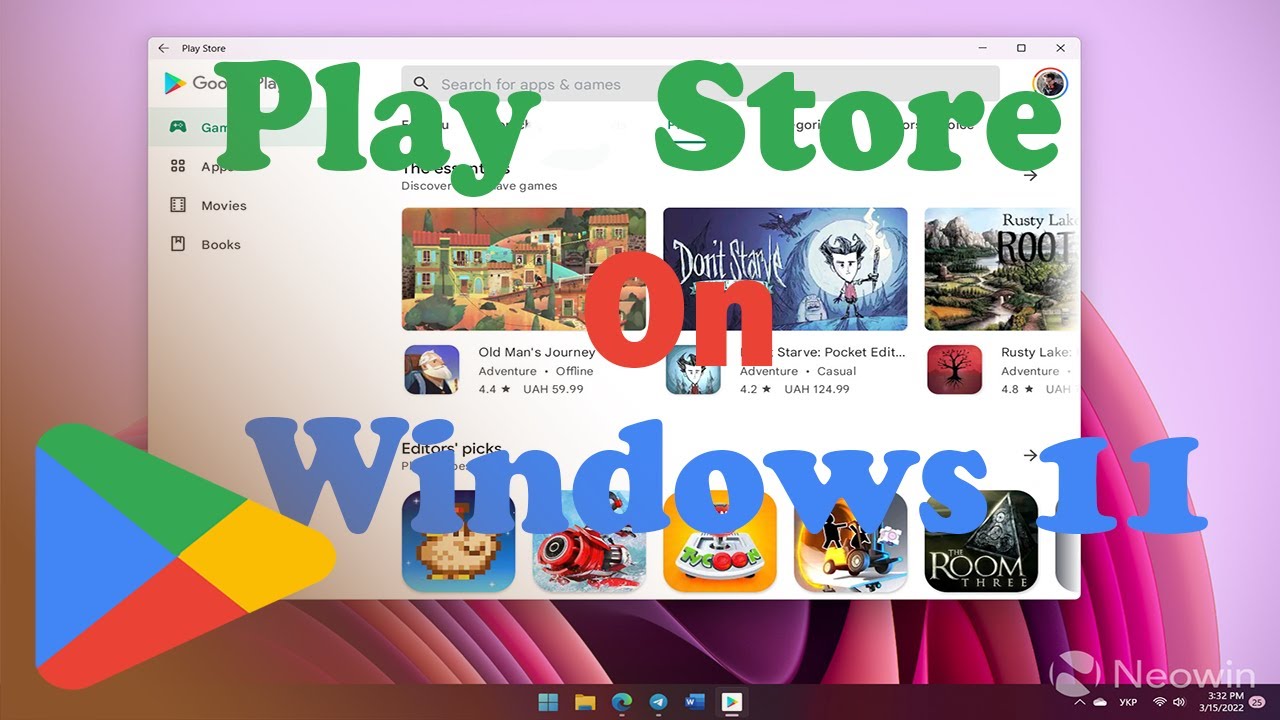Open Telegram from the taskbar
Viewport: 1280px width, 720px height.
(658, 702)
